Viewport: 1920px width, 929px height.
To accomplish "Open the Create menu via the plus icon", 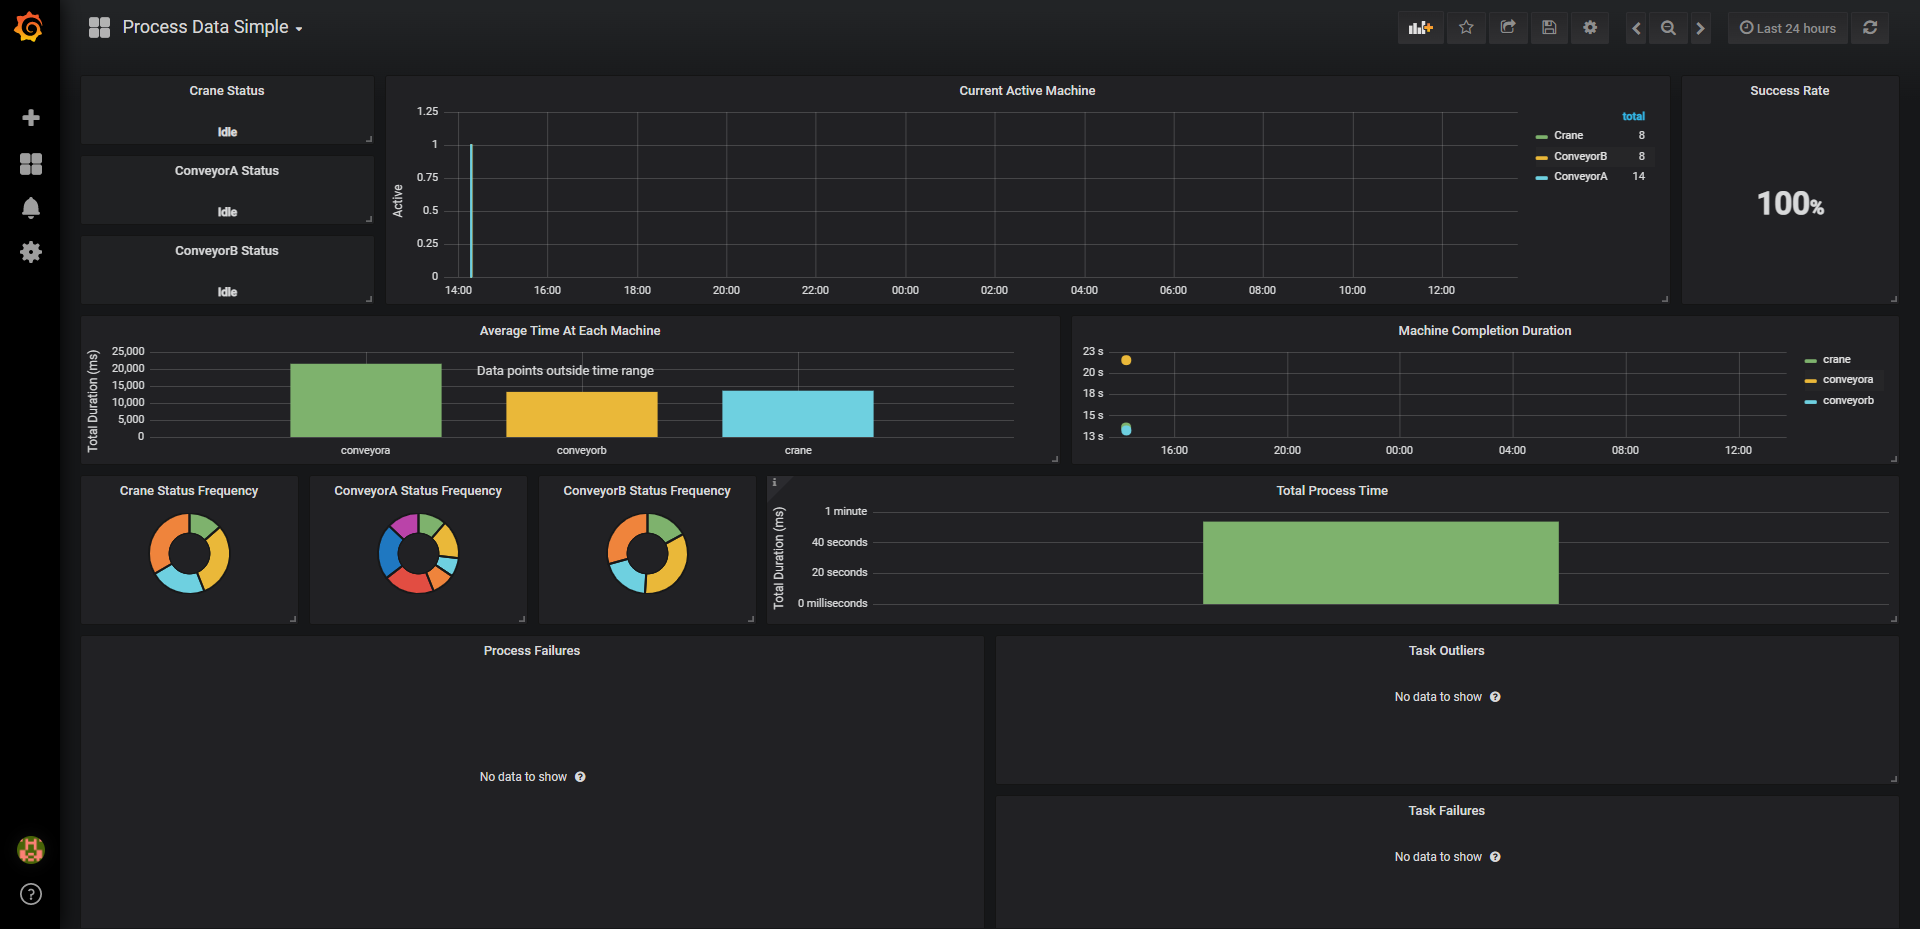I will [31, 117].
